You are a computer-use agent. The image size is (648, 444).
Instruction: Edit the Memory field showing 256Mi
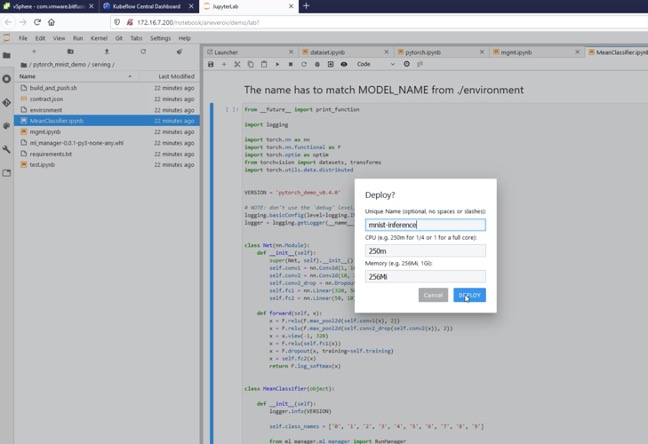click(x=425, y=277)
